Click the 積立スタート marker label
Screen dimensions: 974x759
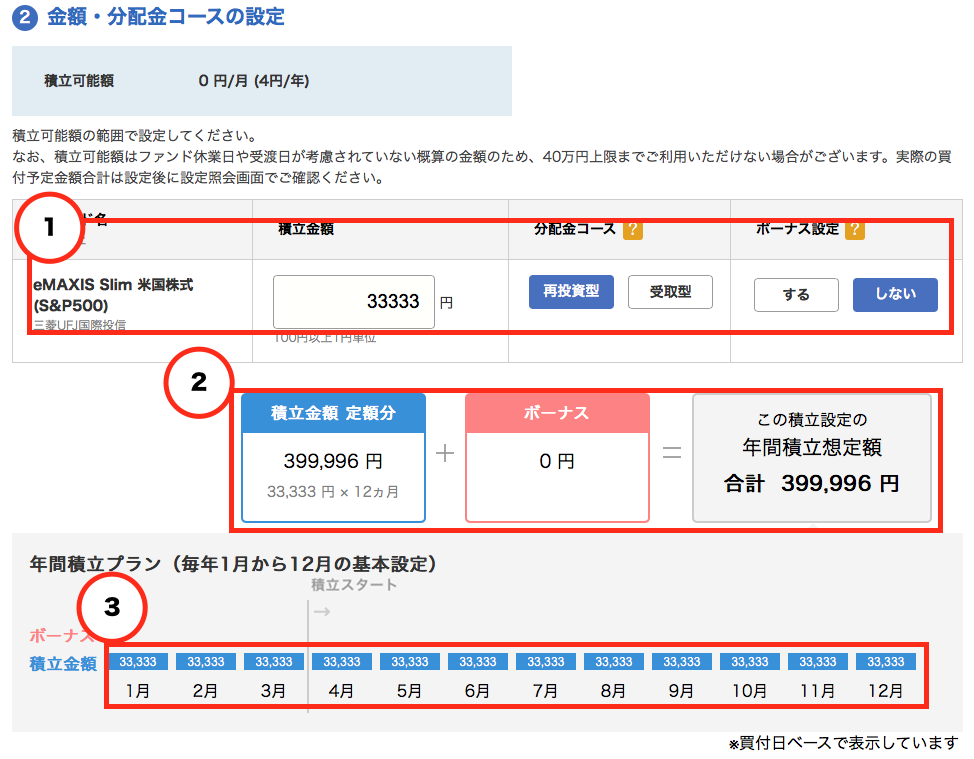354,585
